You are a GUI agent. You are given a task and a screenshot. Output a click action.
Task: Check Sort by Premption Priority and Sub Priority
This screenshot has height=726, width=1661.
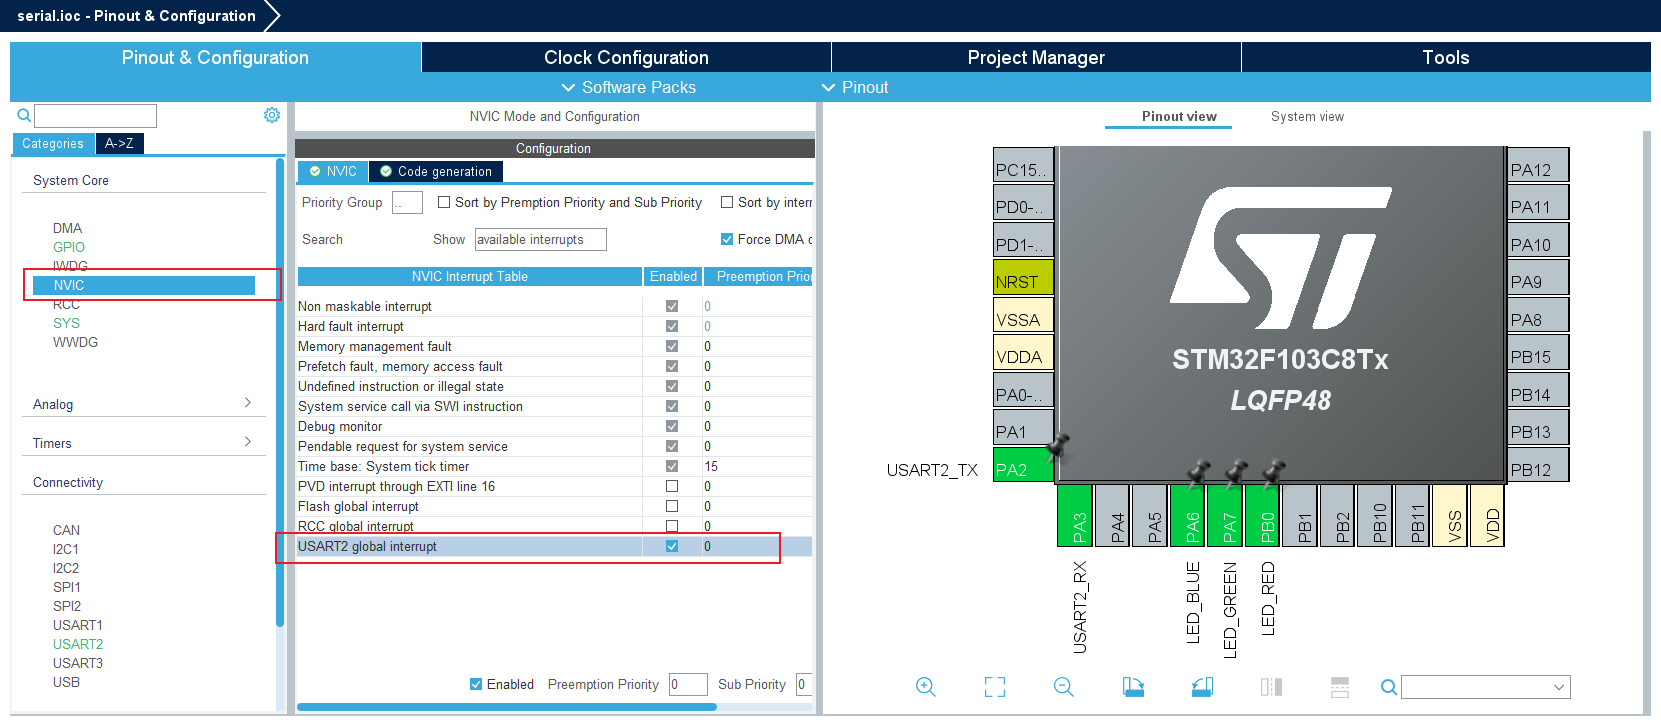point(444,202)
